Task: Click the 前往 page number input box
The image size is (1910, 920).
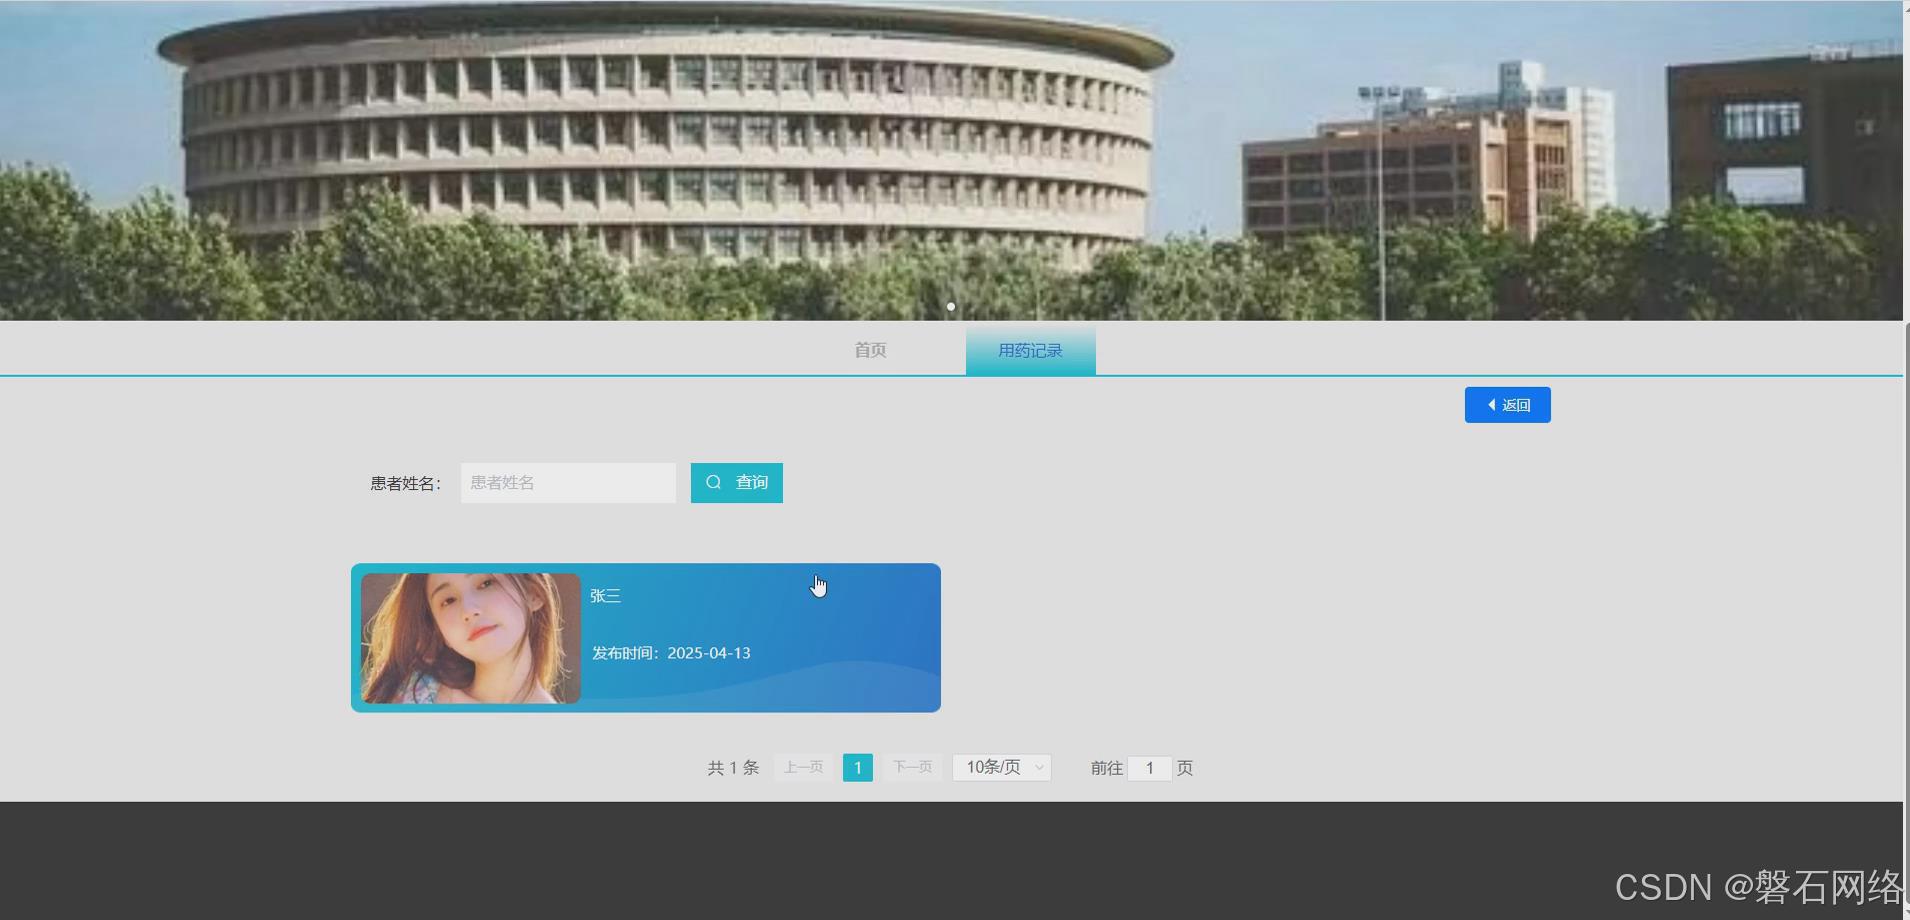Action: [1149, 768]
